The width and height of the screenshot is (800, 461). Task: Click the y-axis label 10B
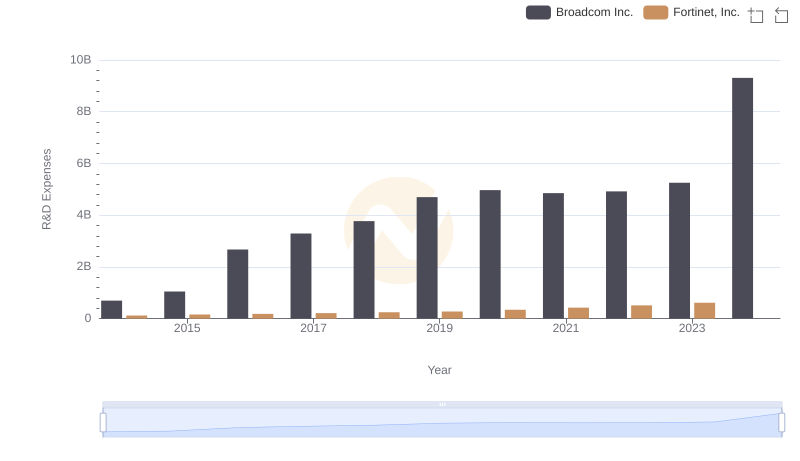(81, 60)
